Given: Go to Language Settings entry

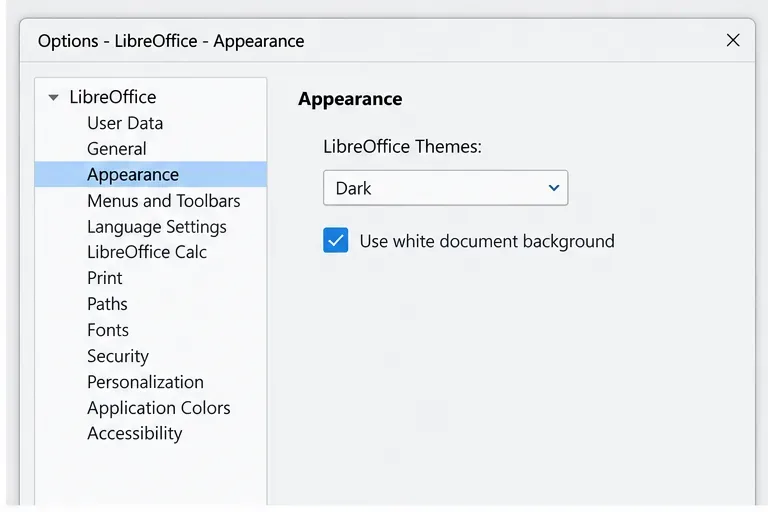Looking at the screenshot, I should coord(157,227).
